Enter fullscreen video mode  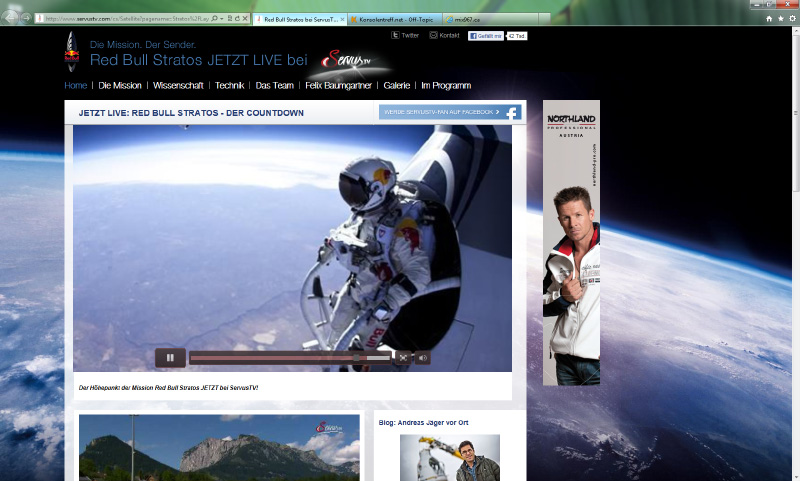click(403, 358)
